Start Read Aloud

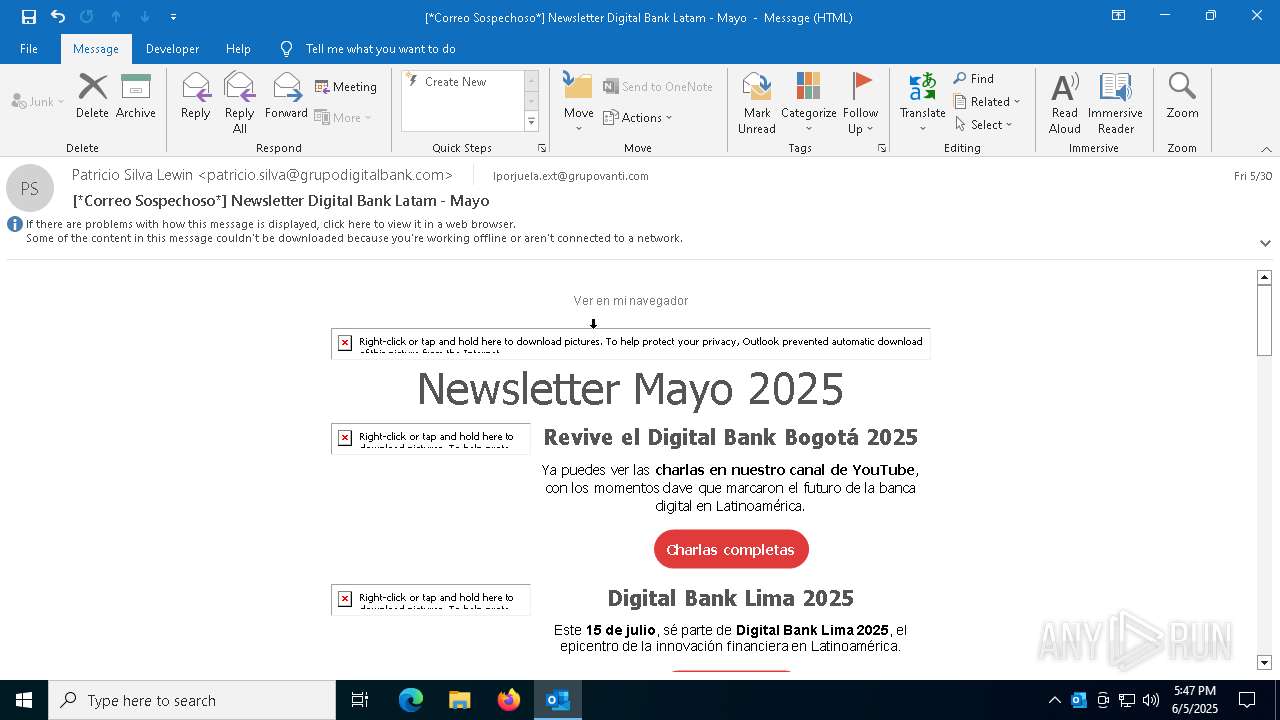(x=1065, y=103)
